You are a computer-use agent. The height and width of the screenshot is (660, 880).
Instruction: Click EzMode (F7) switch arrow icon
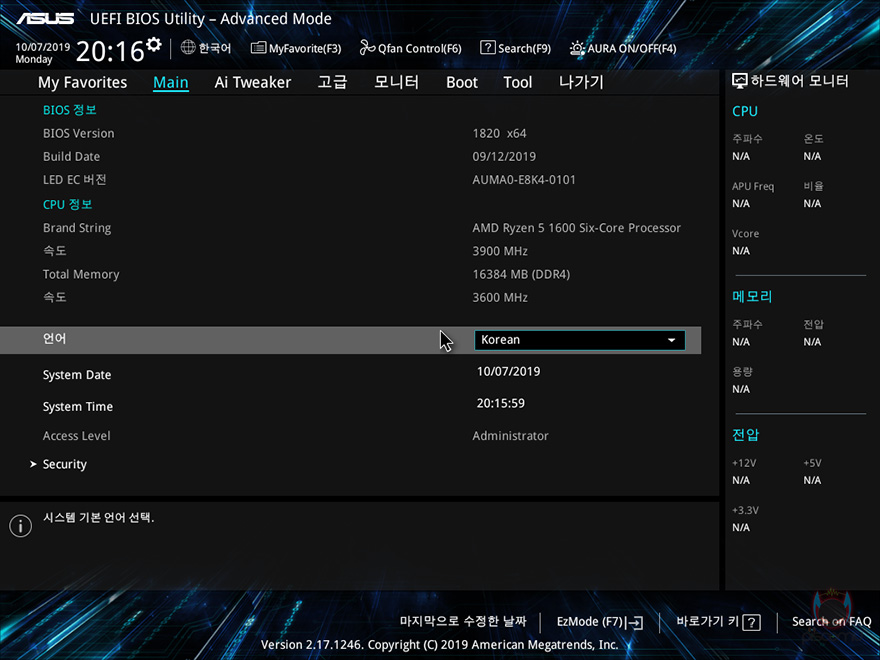(x=636, y=622)
